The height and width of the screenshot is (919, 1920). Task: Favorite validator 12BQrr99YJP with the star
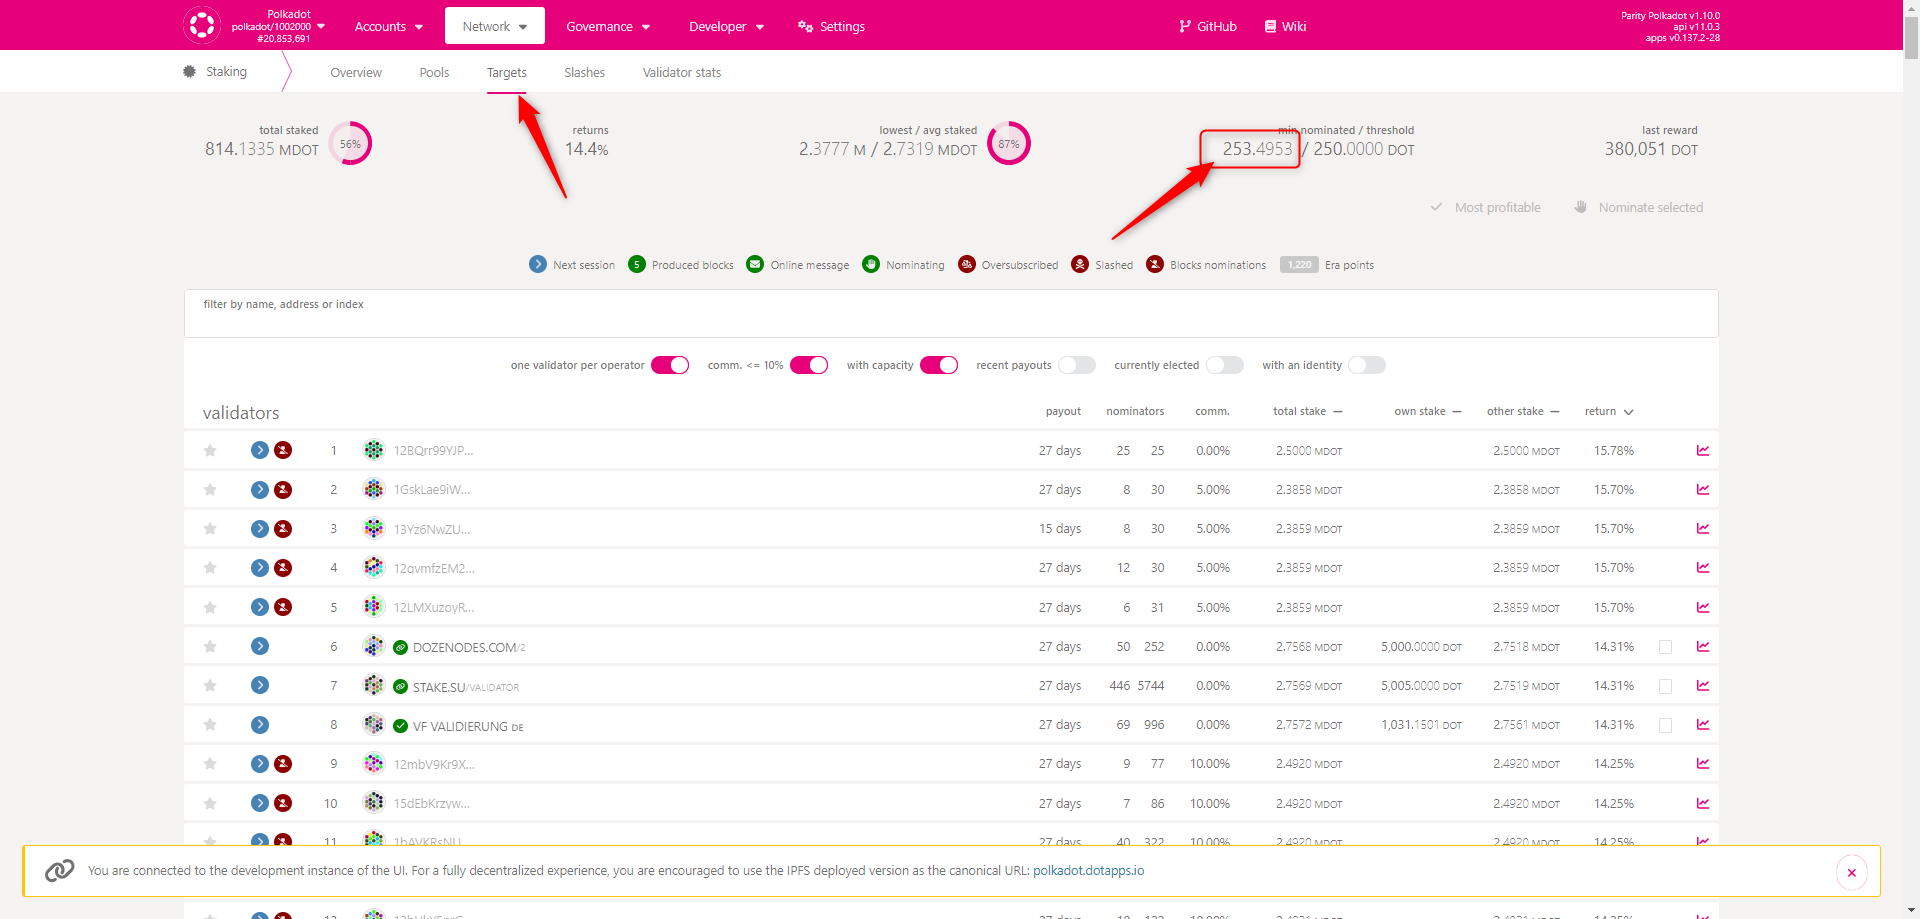coord(210,451)
